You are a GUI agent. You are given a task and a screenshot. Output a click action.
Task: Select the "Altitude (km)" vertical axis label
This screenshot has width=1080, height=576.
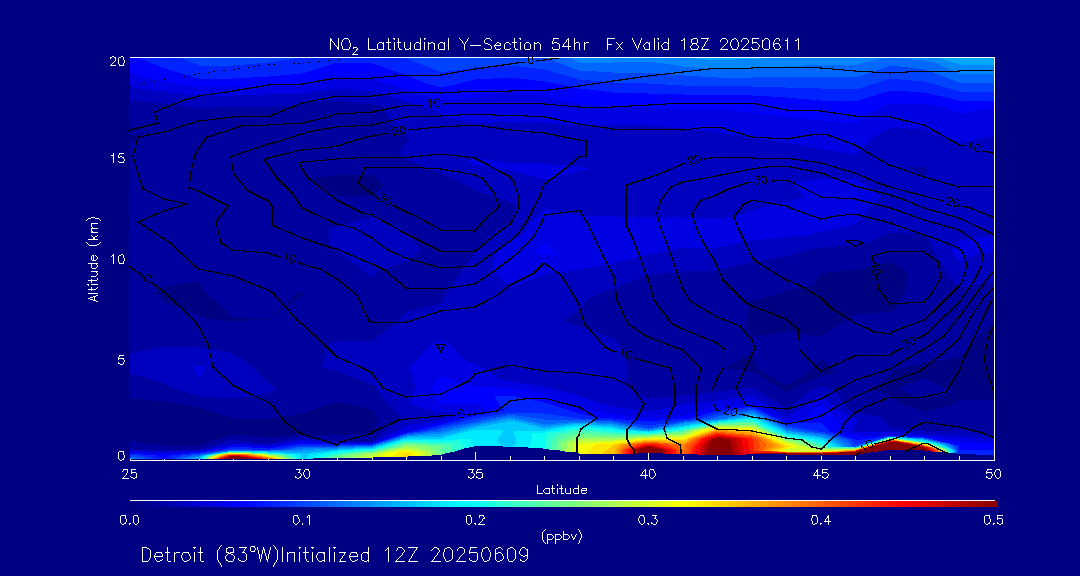pos(94,257)
